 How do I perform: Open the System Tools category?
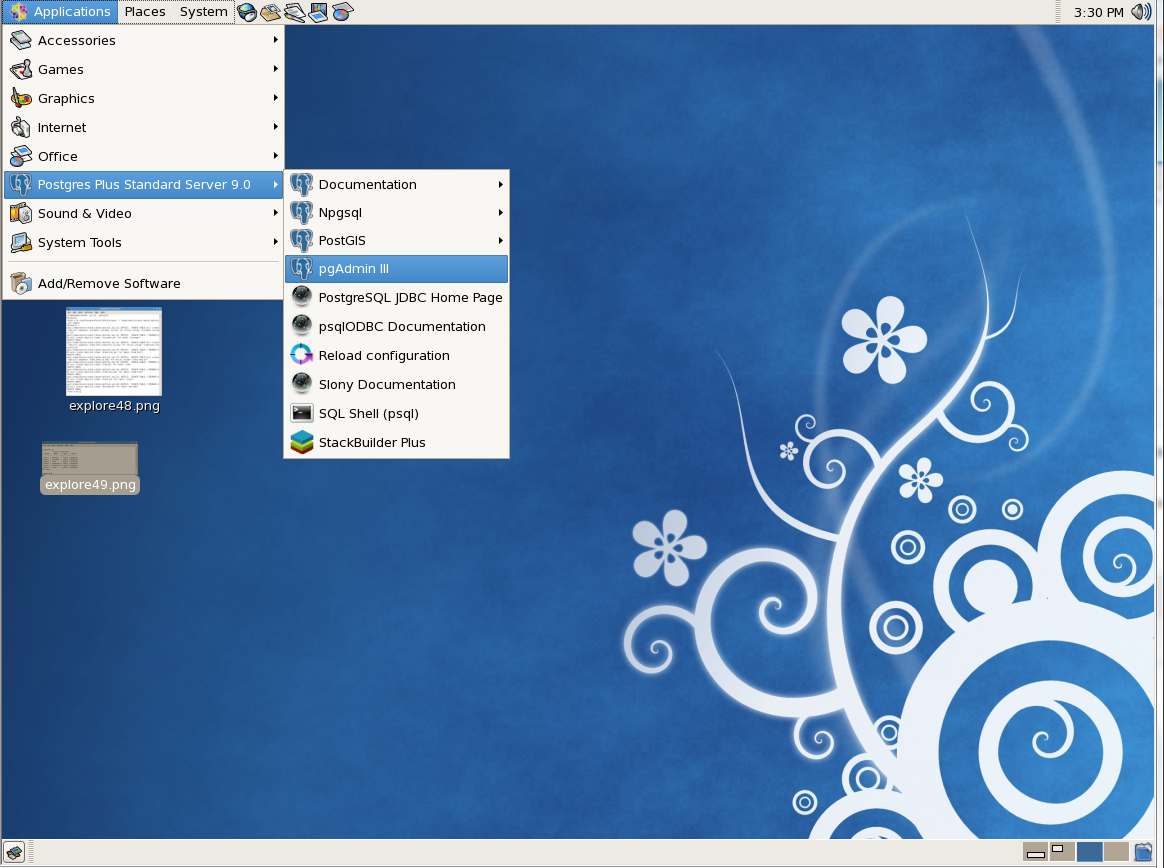coord(143,242)
